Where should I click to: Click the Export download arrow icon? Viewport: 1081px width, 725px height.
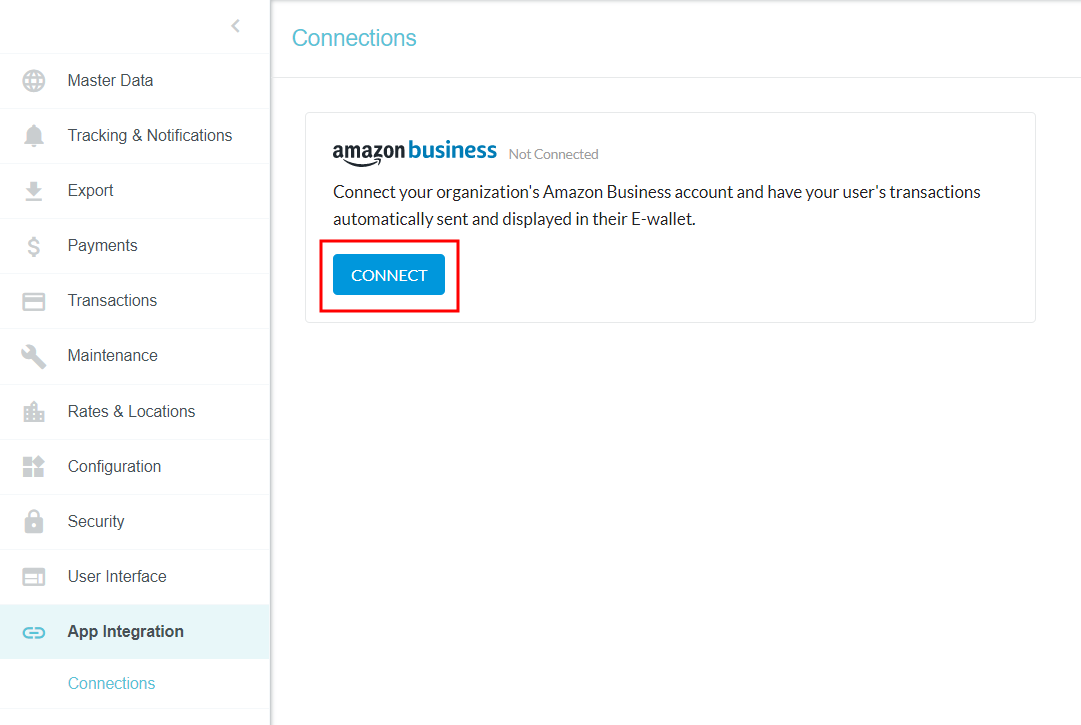(34, 191)
